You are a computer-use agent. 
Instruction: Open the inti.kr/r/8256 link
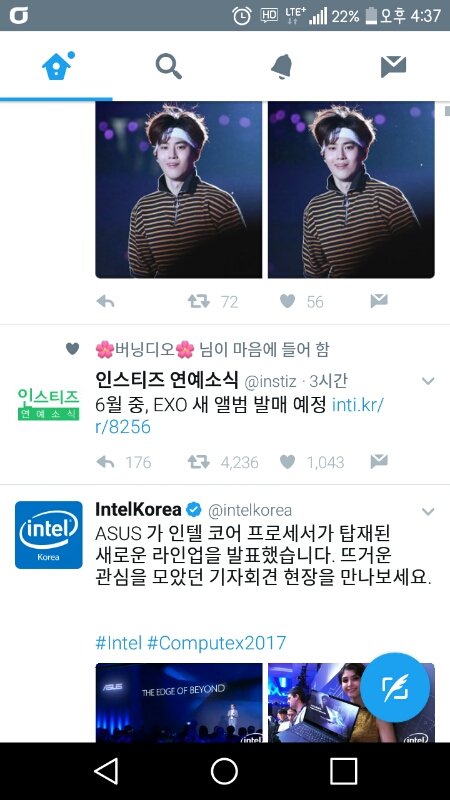[x=239, y=415]
